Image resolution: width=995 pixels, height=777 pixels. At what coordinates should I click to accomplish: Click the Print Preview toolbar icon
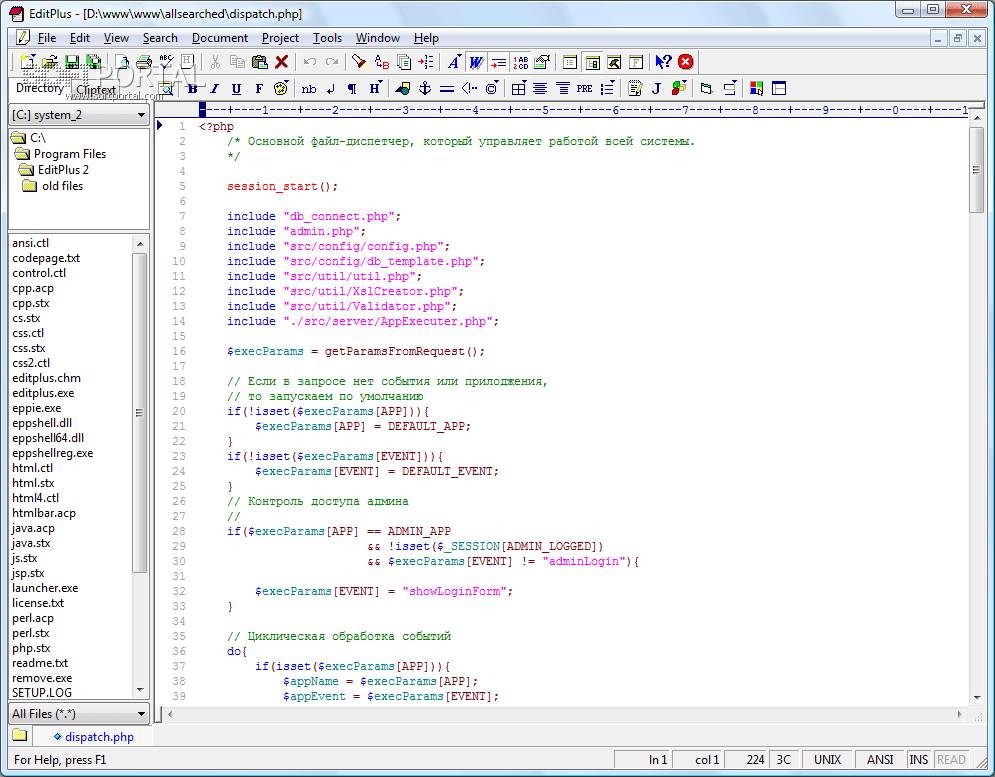pyautogui.click(x=122, y=62)
